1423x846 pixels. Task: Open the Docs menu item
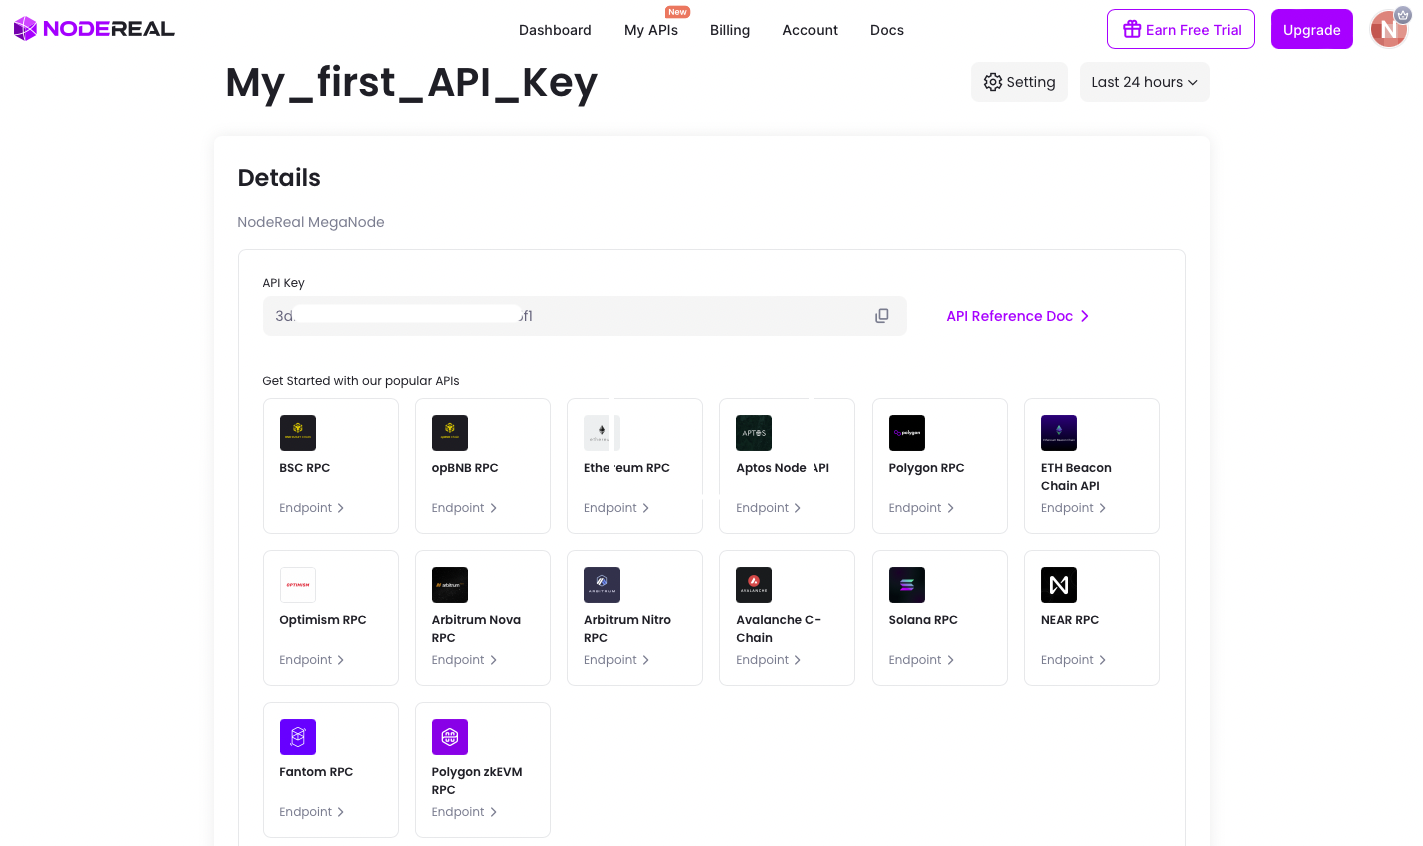click(x=887, y=30)
